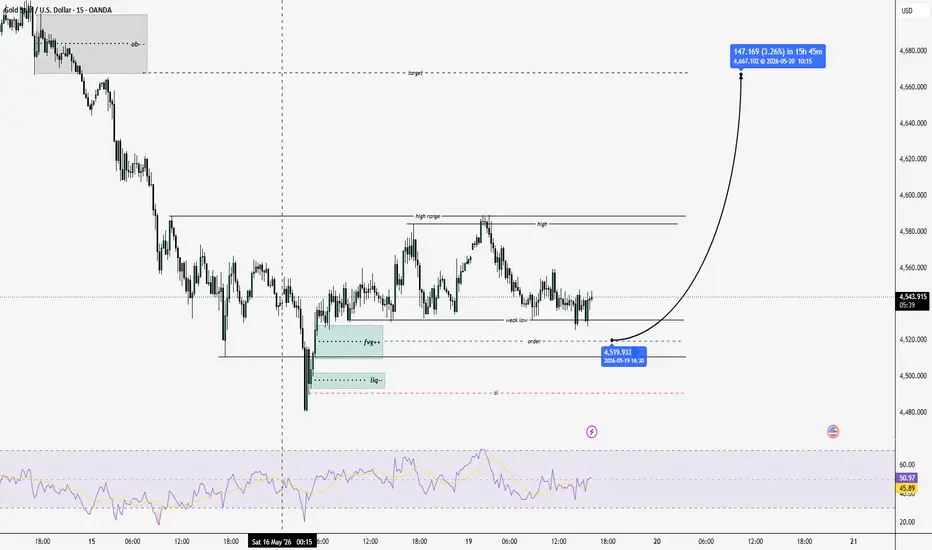Select the current price label 4,543.915
932x550 pixels.
(912, 297)
